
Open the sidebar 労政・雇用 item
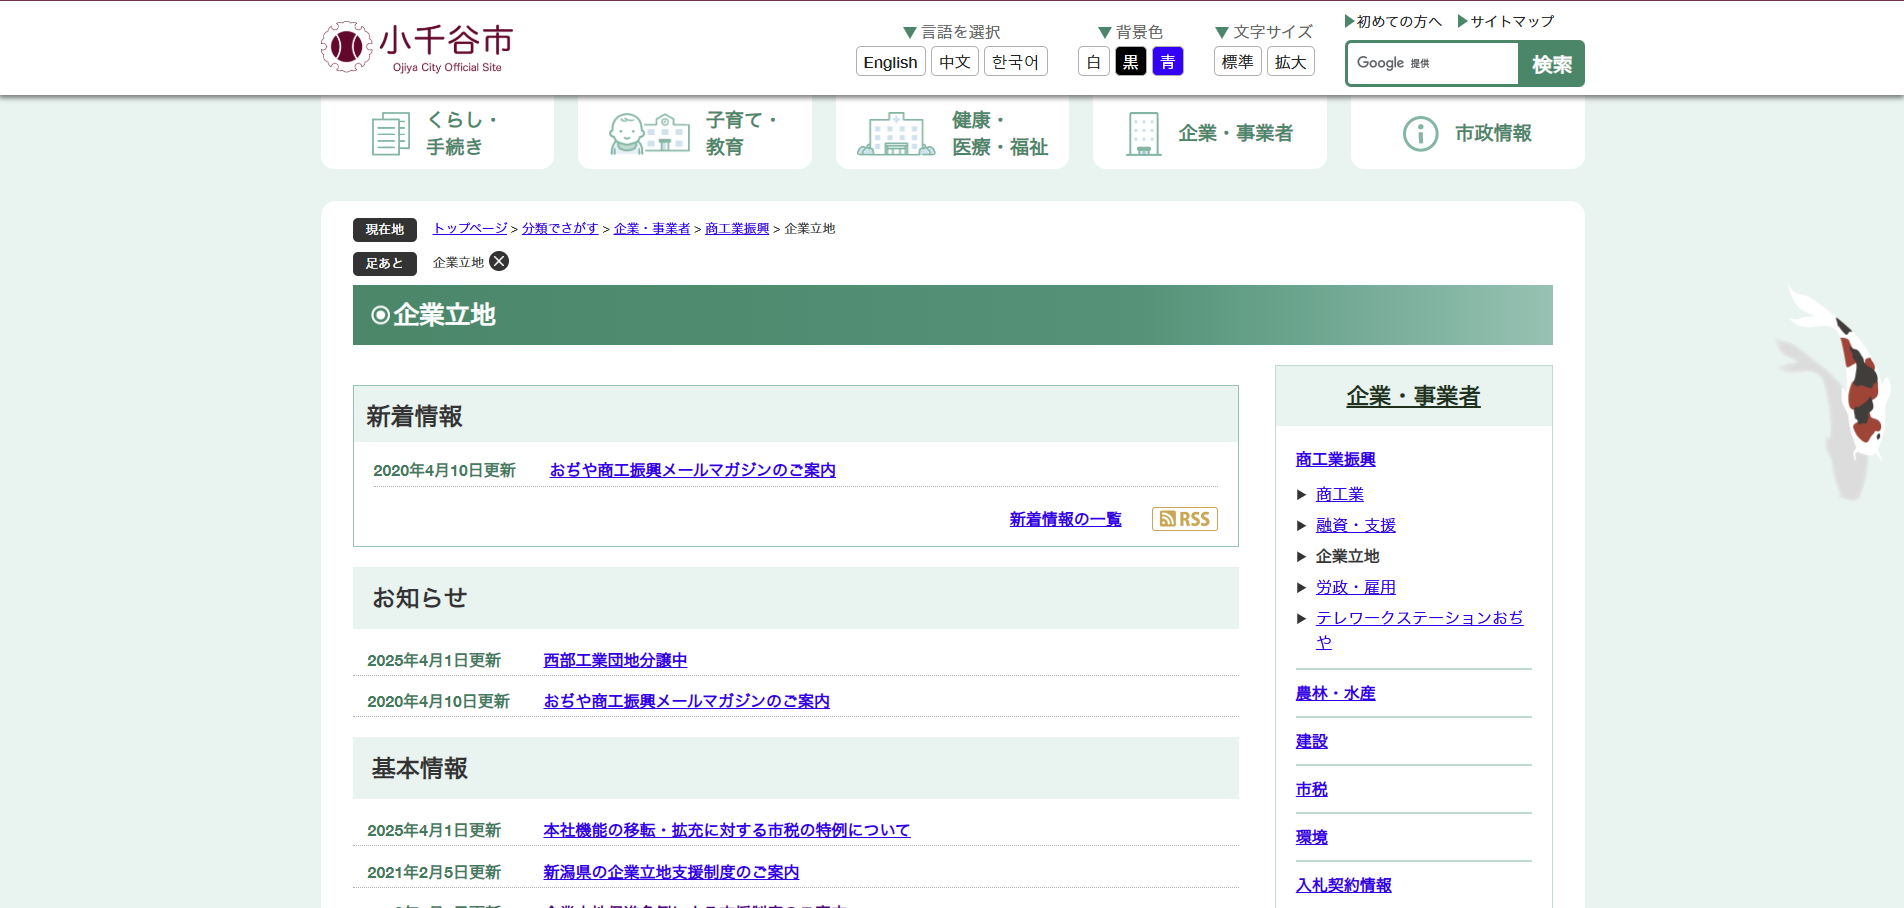point(1356,587)
